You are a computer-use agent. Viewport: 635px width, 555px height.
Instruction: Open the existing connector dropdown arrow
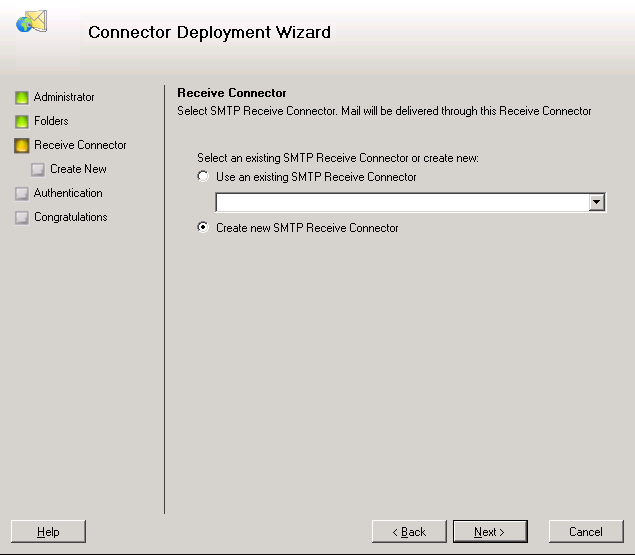(597, 202)
